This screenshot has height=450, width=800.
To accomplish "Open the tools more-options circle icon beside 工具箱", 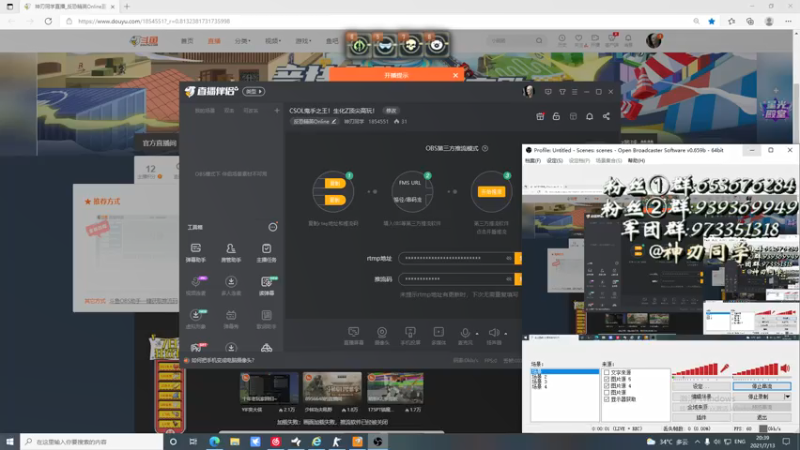I will pos(273,227).
